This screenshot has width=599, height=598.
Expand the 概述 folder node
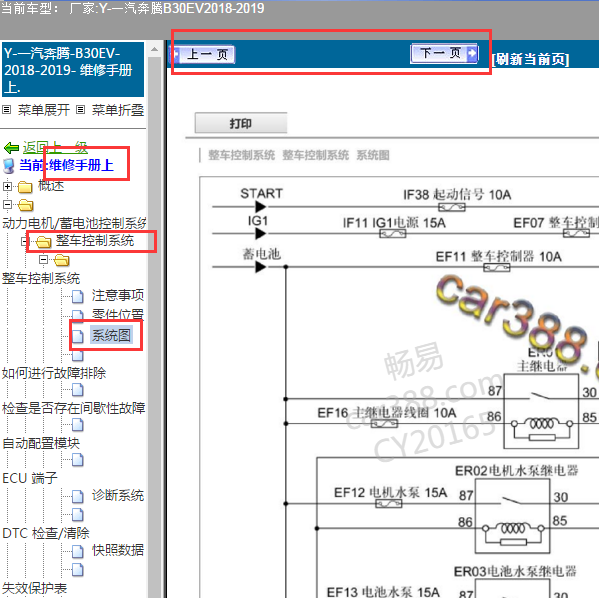tap(7, 186)
